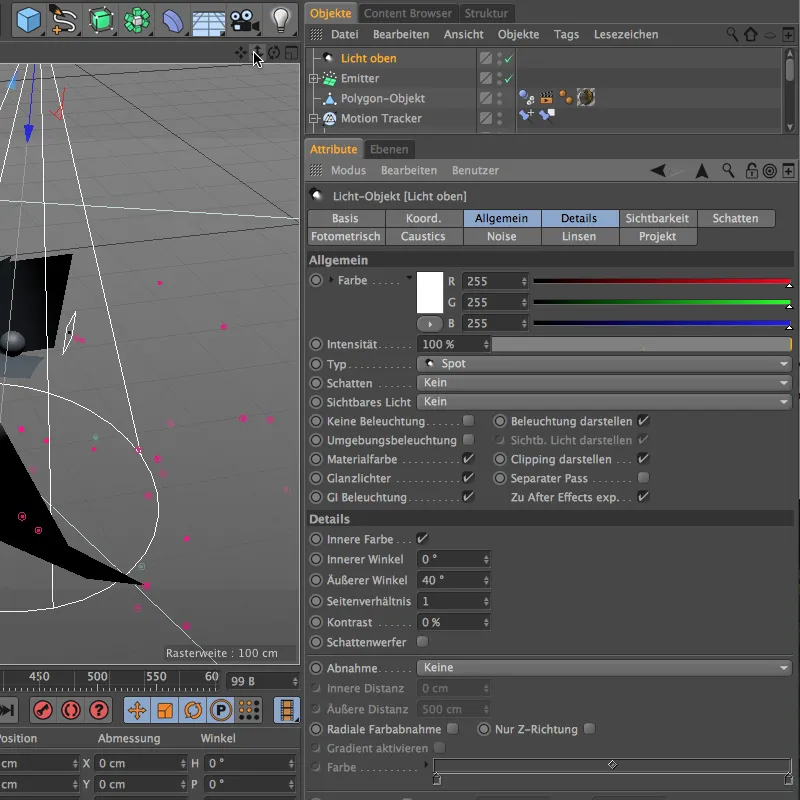Expand the Emitter object in the tree
The image size is (800, 800).
(313, 78)
